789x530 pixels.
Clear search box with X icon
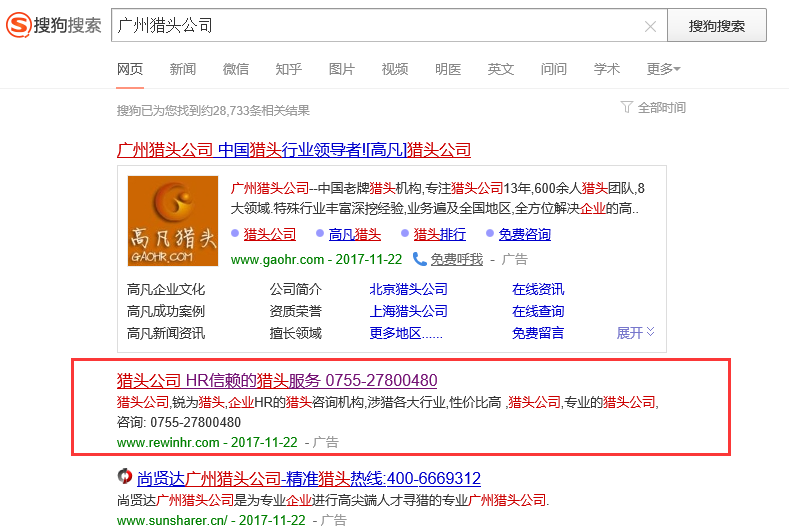[650, 26]
